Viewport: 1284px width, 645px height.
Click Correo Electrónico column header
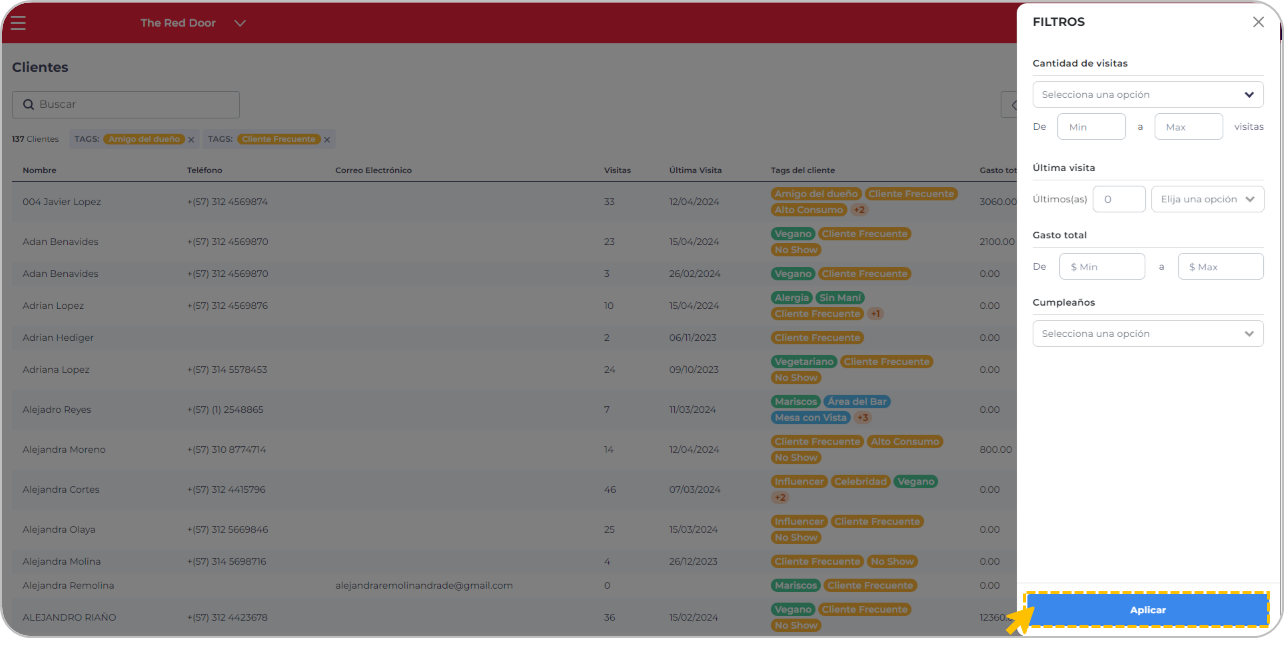tap(373, 170)
